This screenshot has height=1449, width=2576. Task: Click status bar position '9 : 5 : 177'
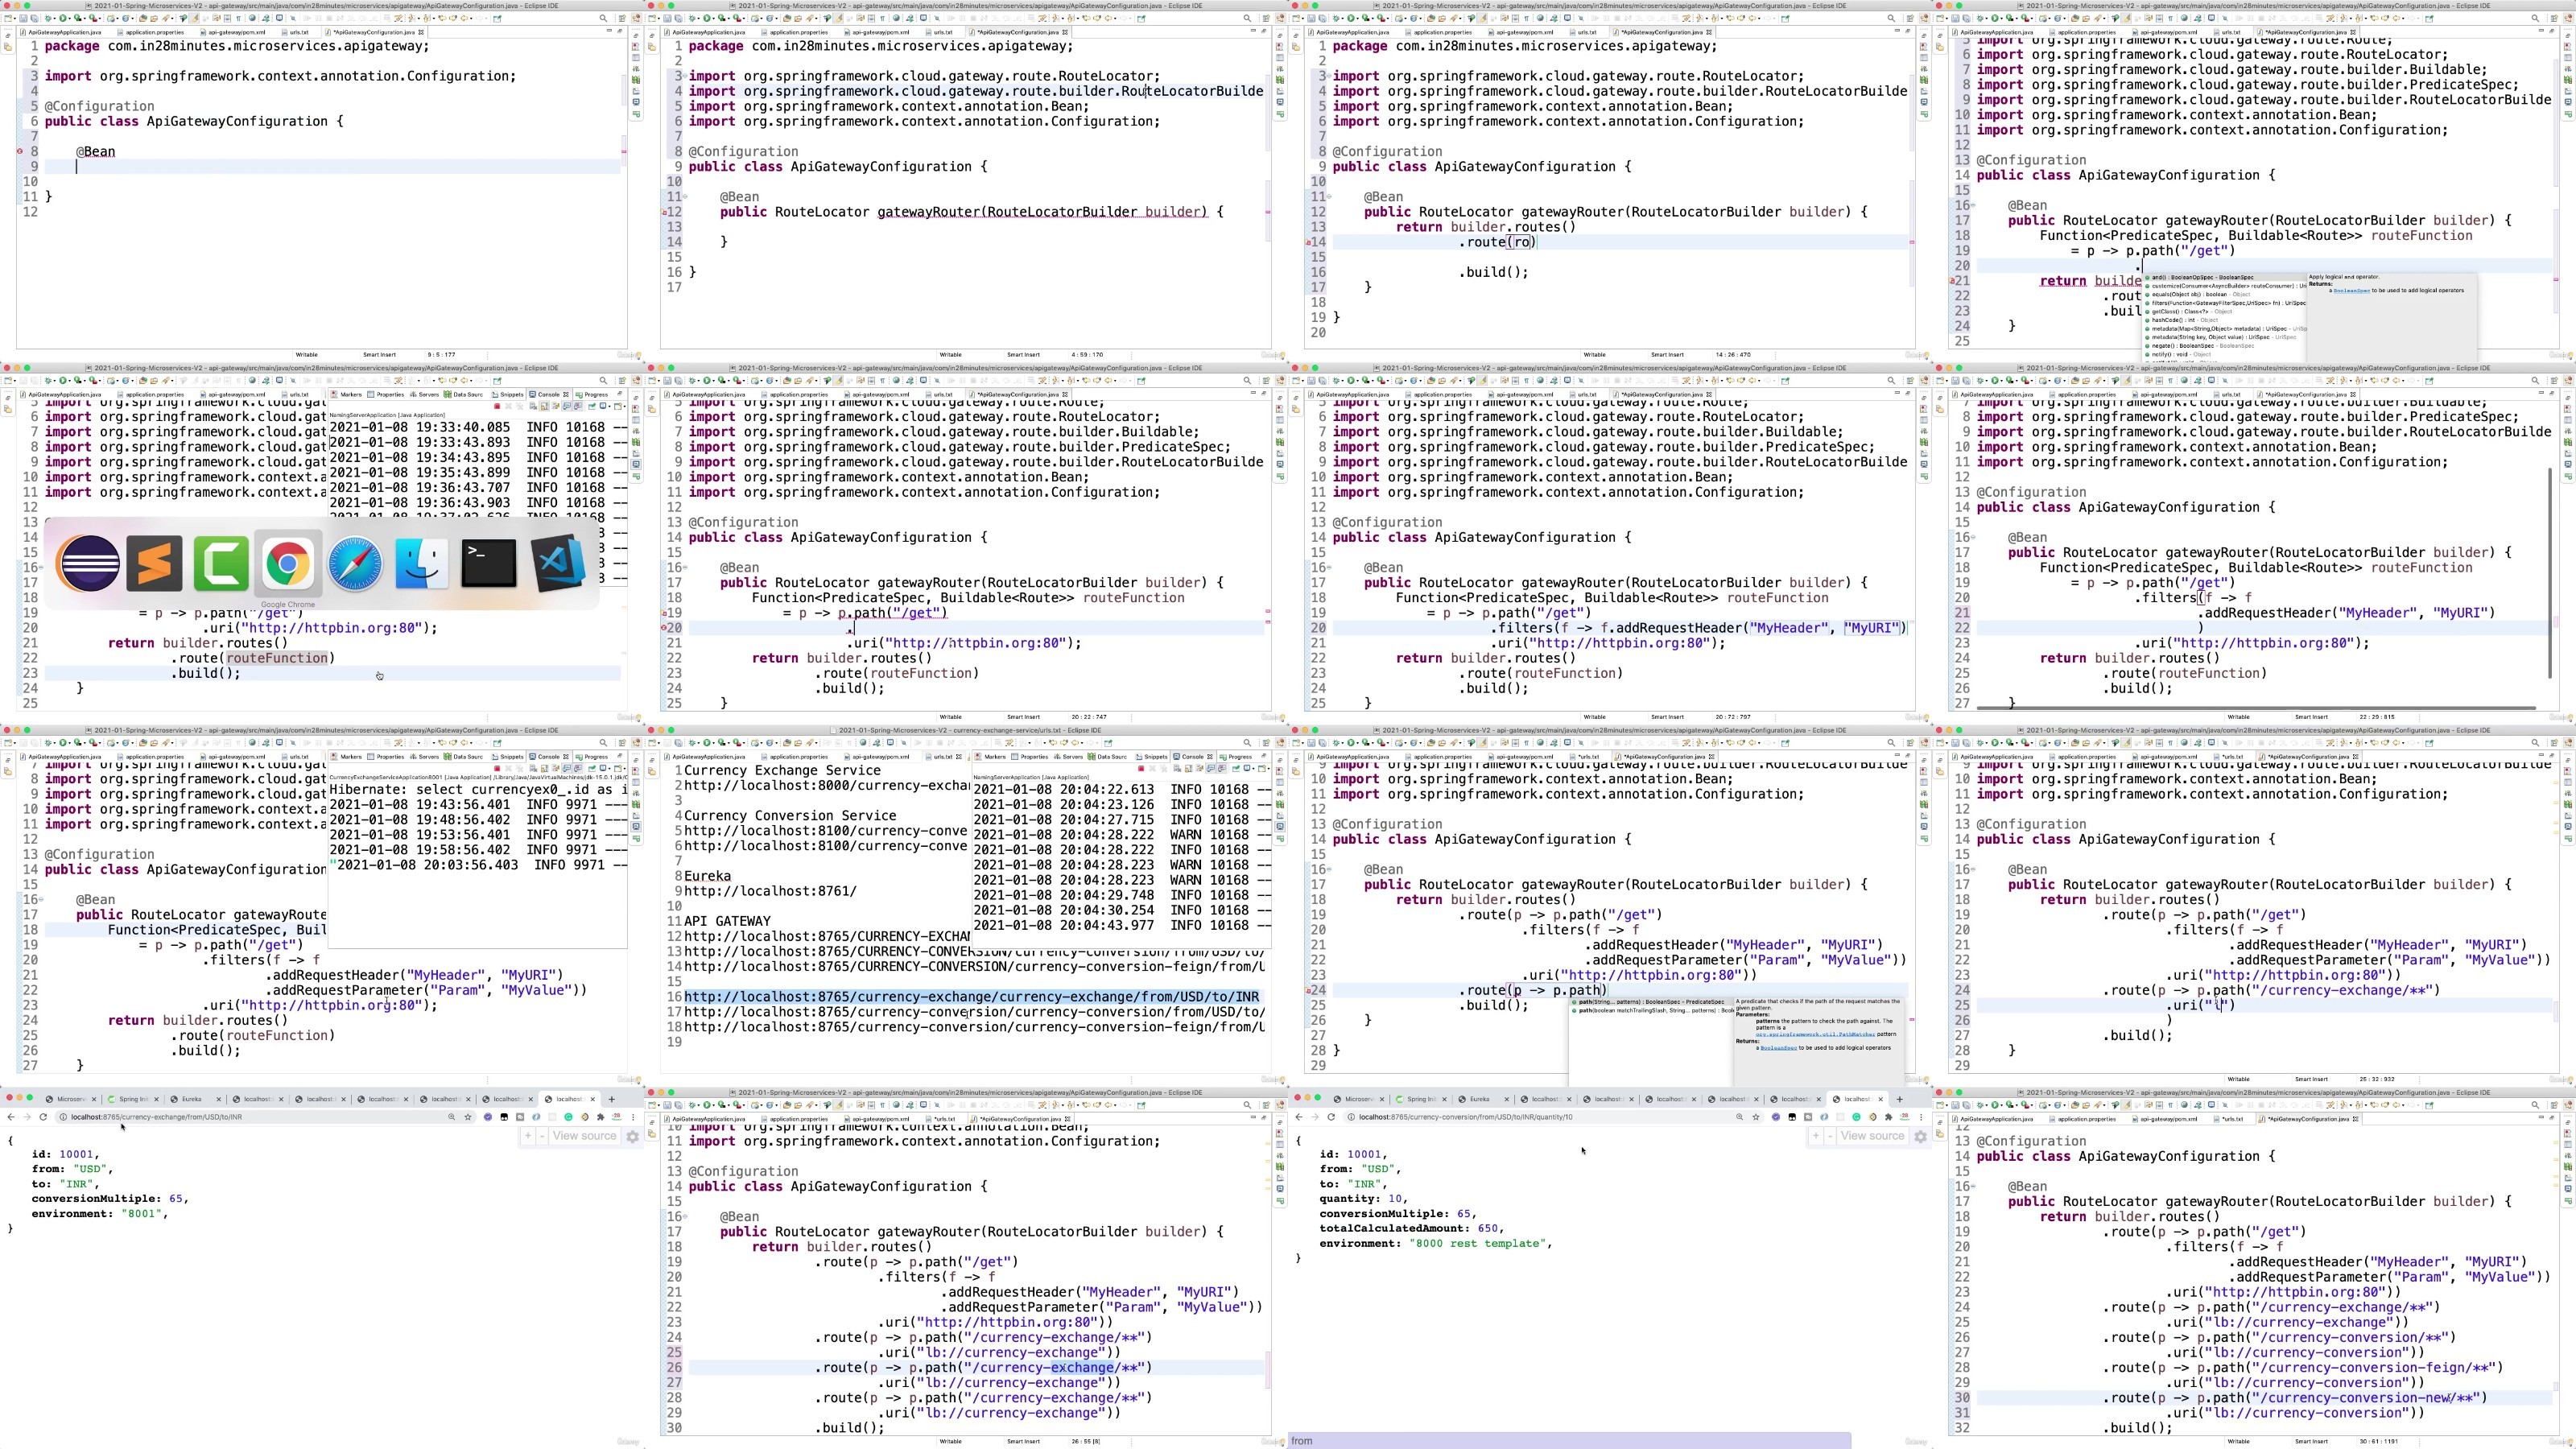(441, 354)
